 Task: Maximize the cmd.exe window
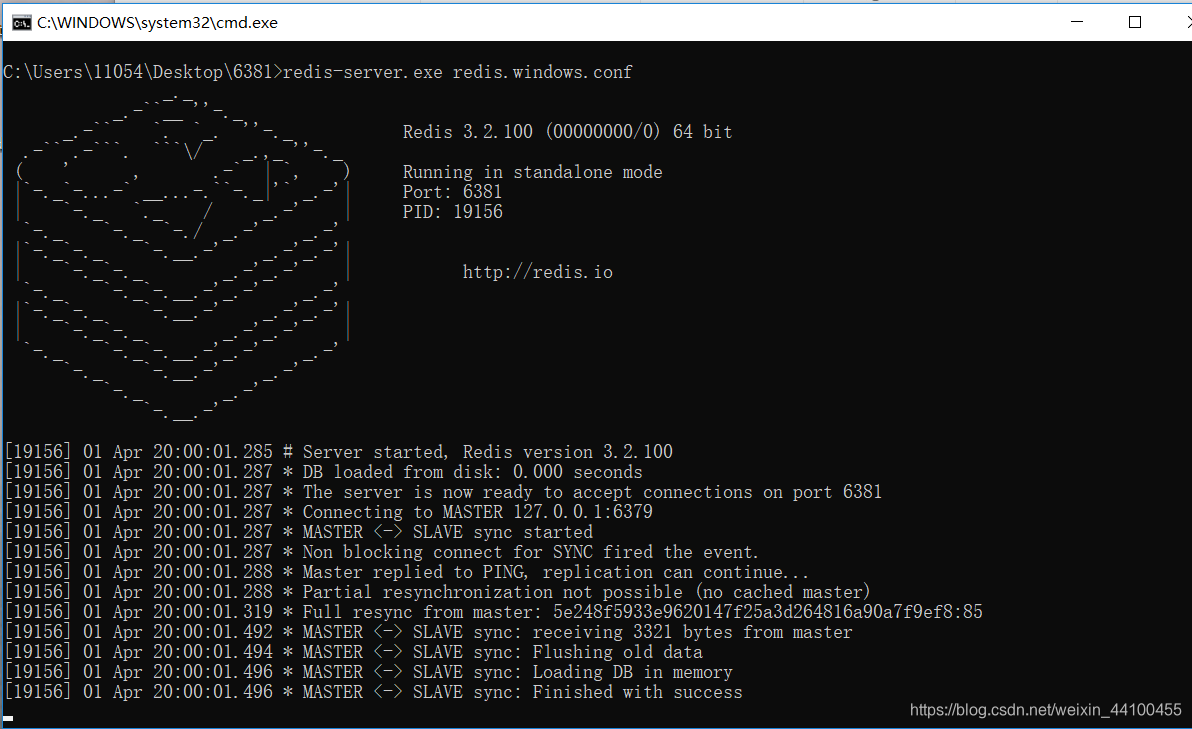coord(1135,22)
